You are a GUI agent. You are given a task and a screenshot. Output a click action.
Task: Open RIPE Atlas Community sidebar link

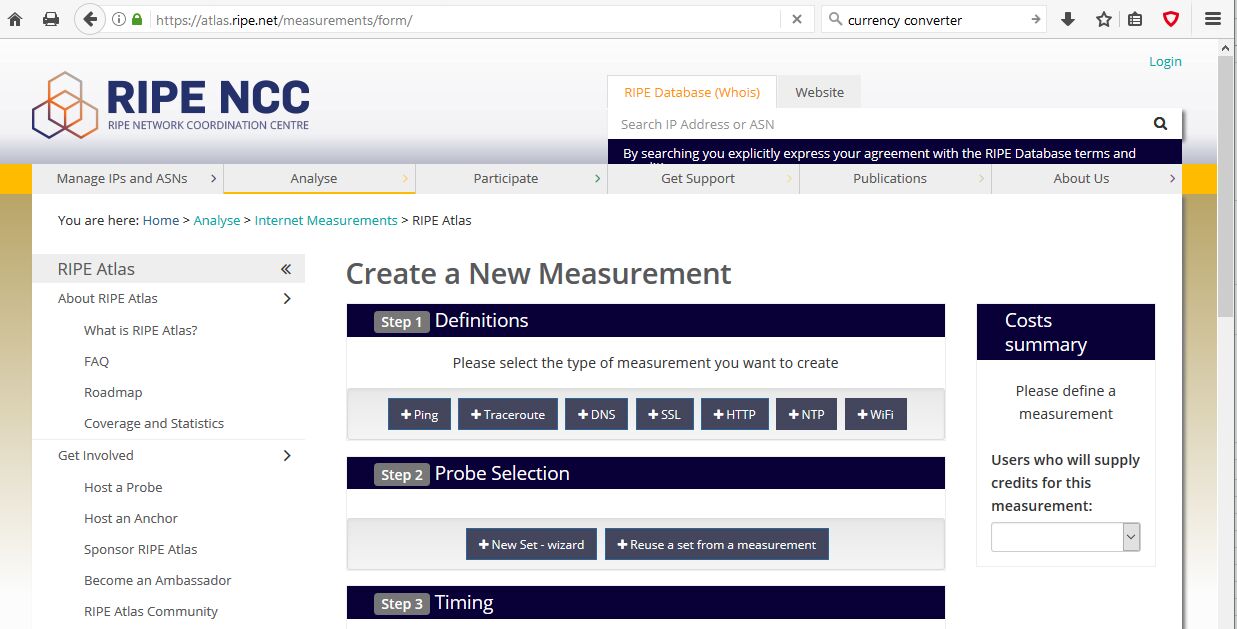click(151, 611)
